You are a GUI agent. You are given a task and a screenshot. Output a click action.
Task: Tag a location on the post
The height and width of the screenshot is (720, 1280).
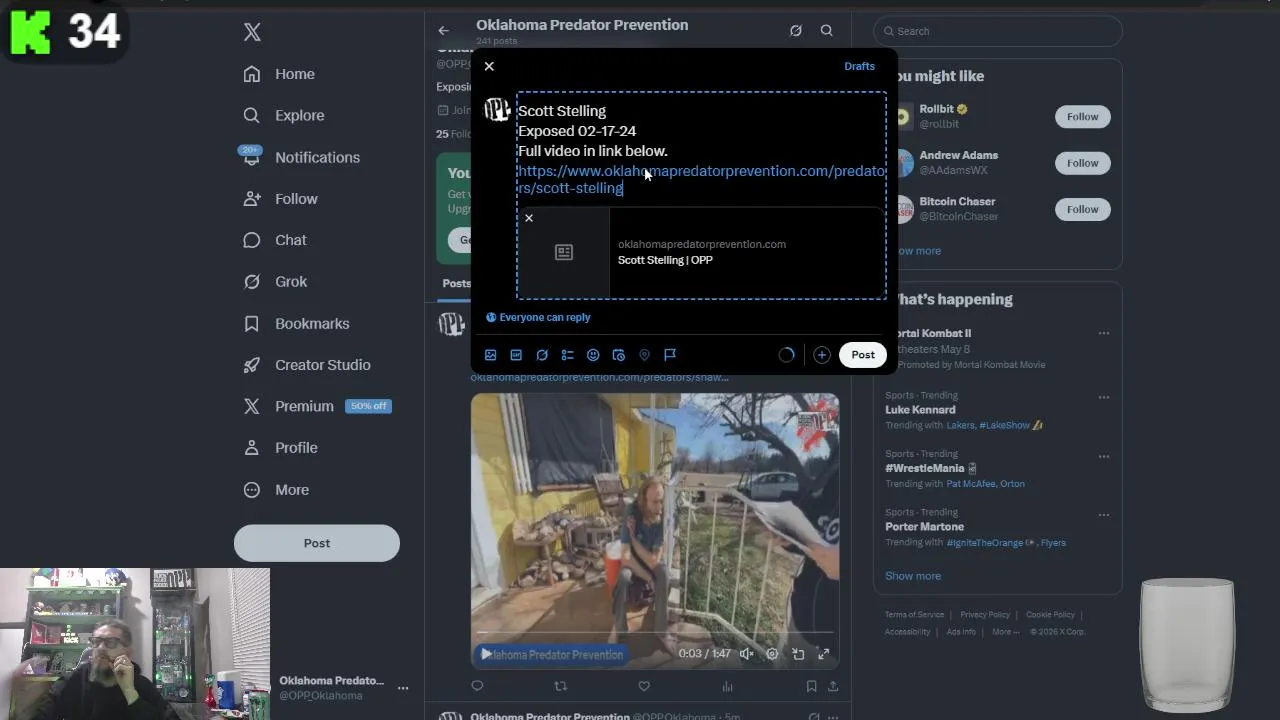(x=644, y=355)
